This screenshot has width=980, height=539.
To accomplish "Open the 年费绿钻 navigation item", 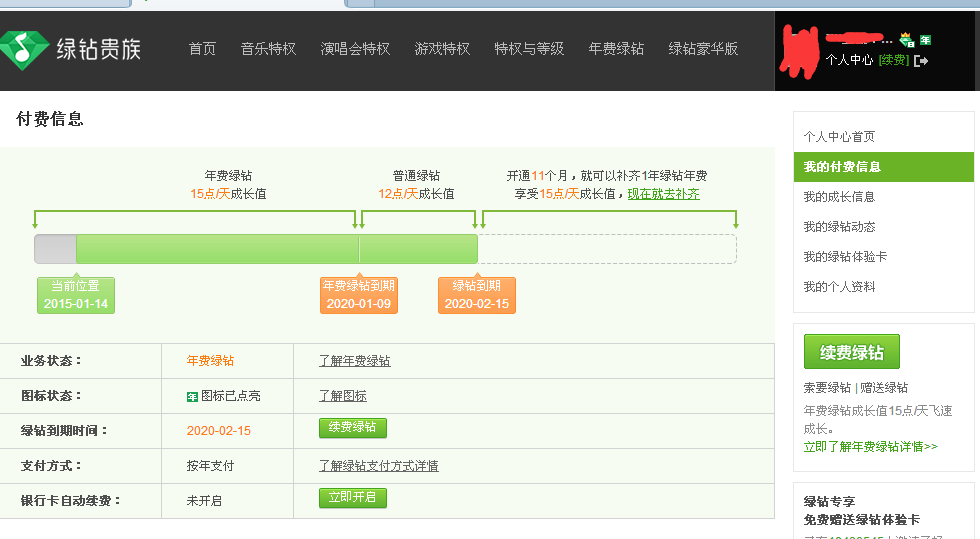I will 616,49.
